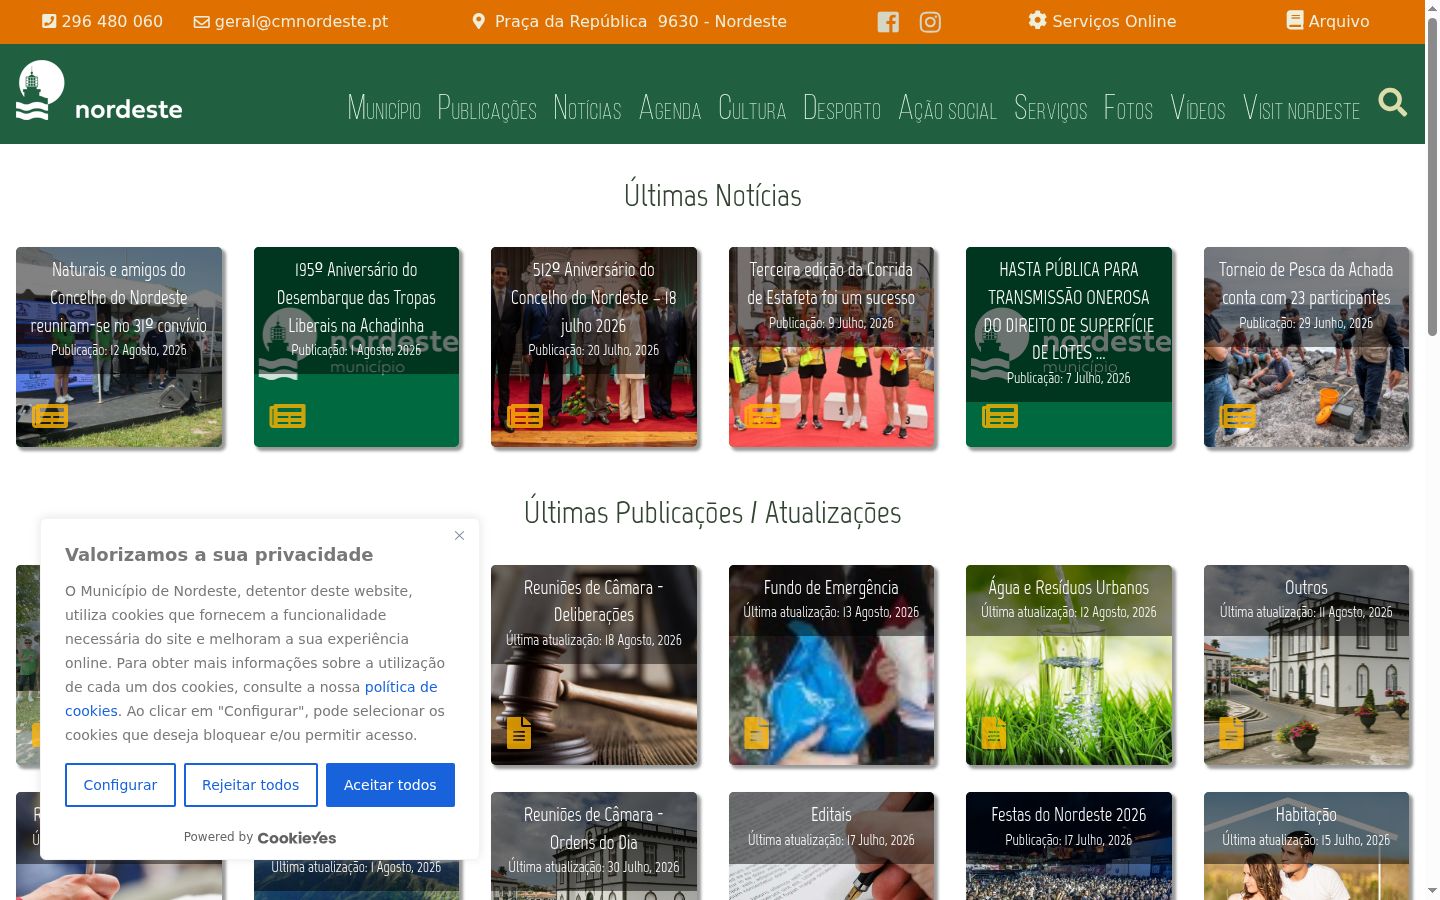1440x900 pixels.
Task: Click address text 'Praça da República 9630 - Nordeste'
Action: pos(641,21)
